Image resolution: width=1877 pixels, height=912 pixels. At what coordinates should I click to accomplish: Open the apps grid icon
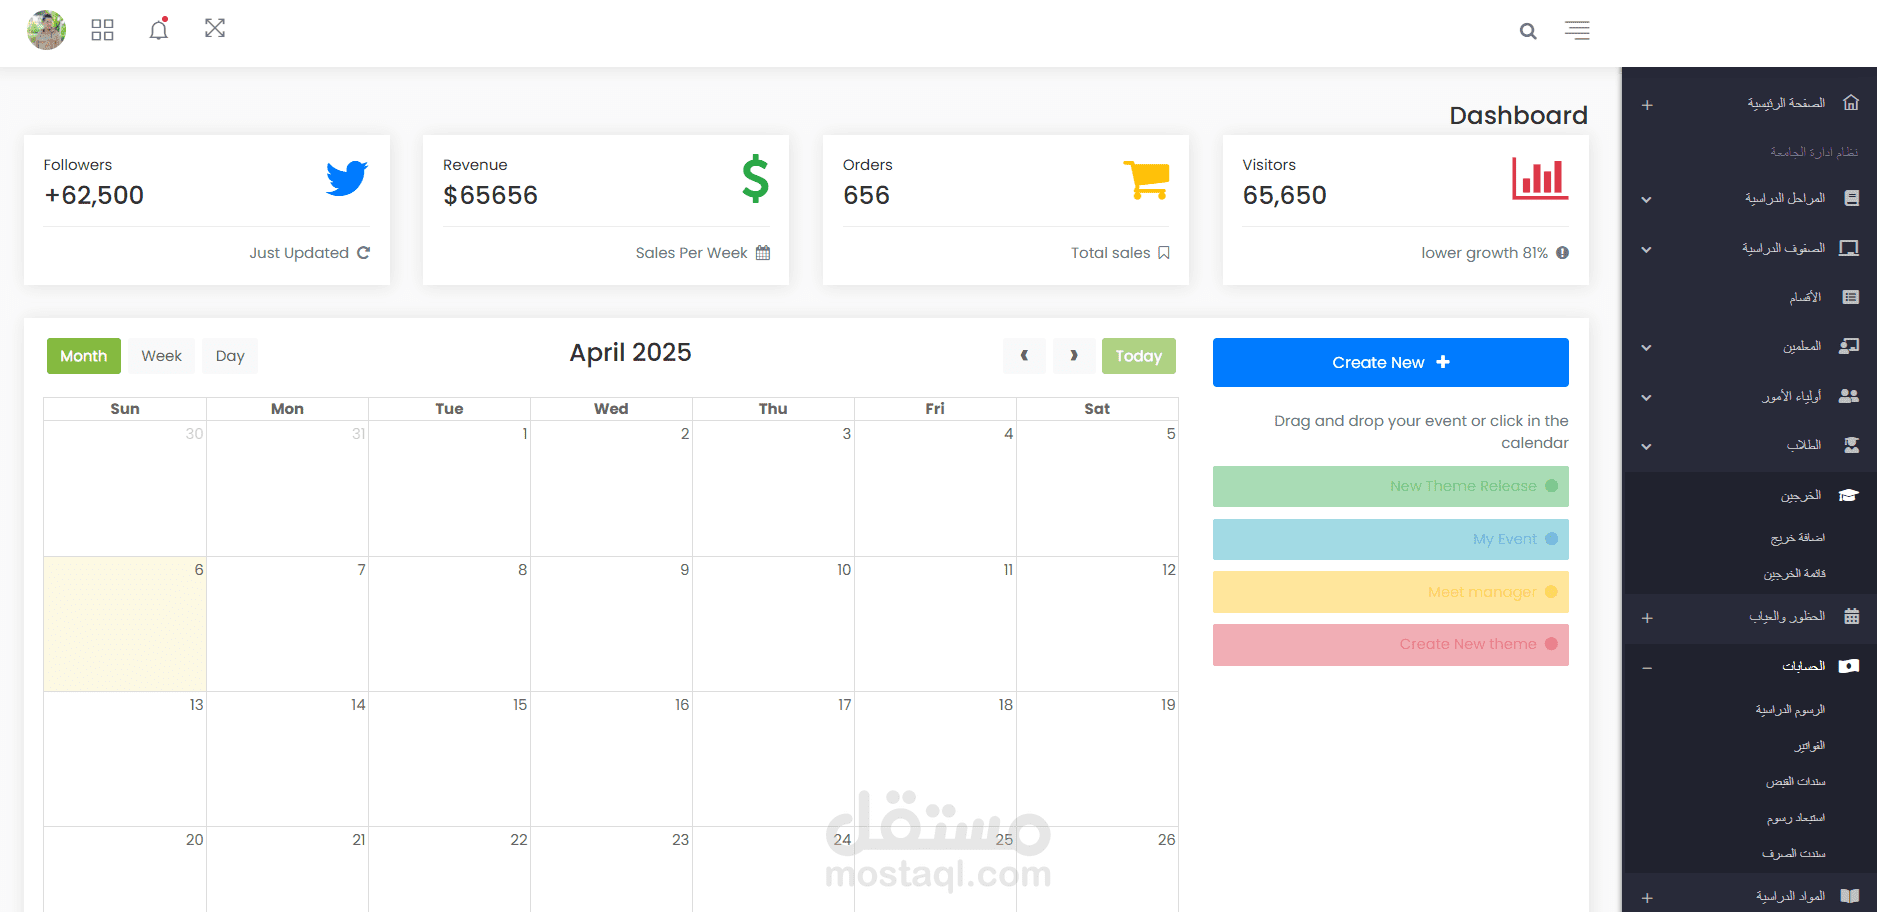[102, 30]
